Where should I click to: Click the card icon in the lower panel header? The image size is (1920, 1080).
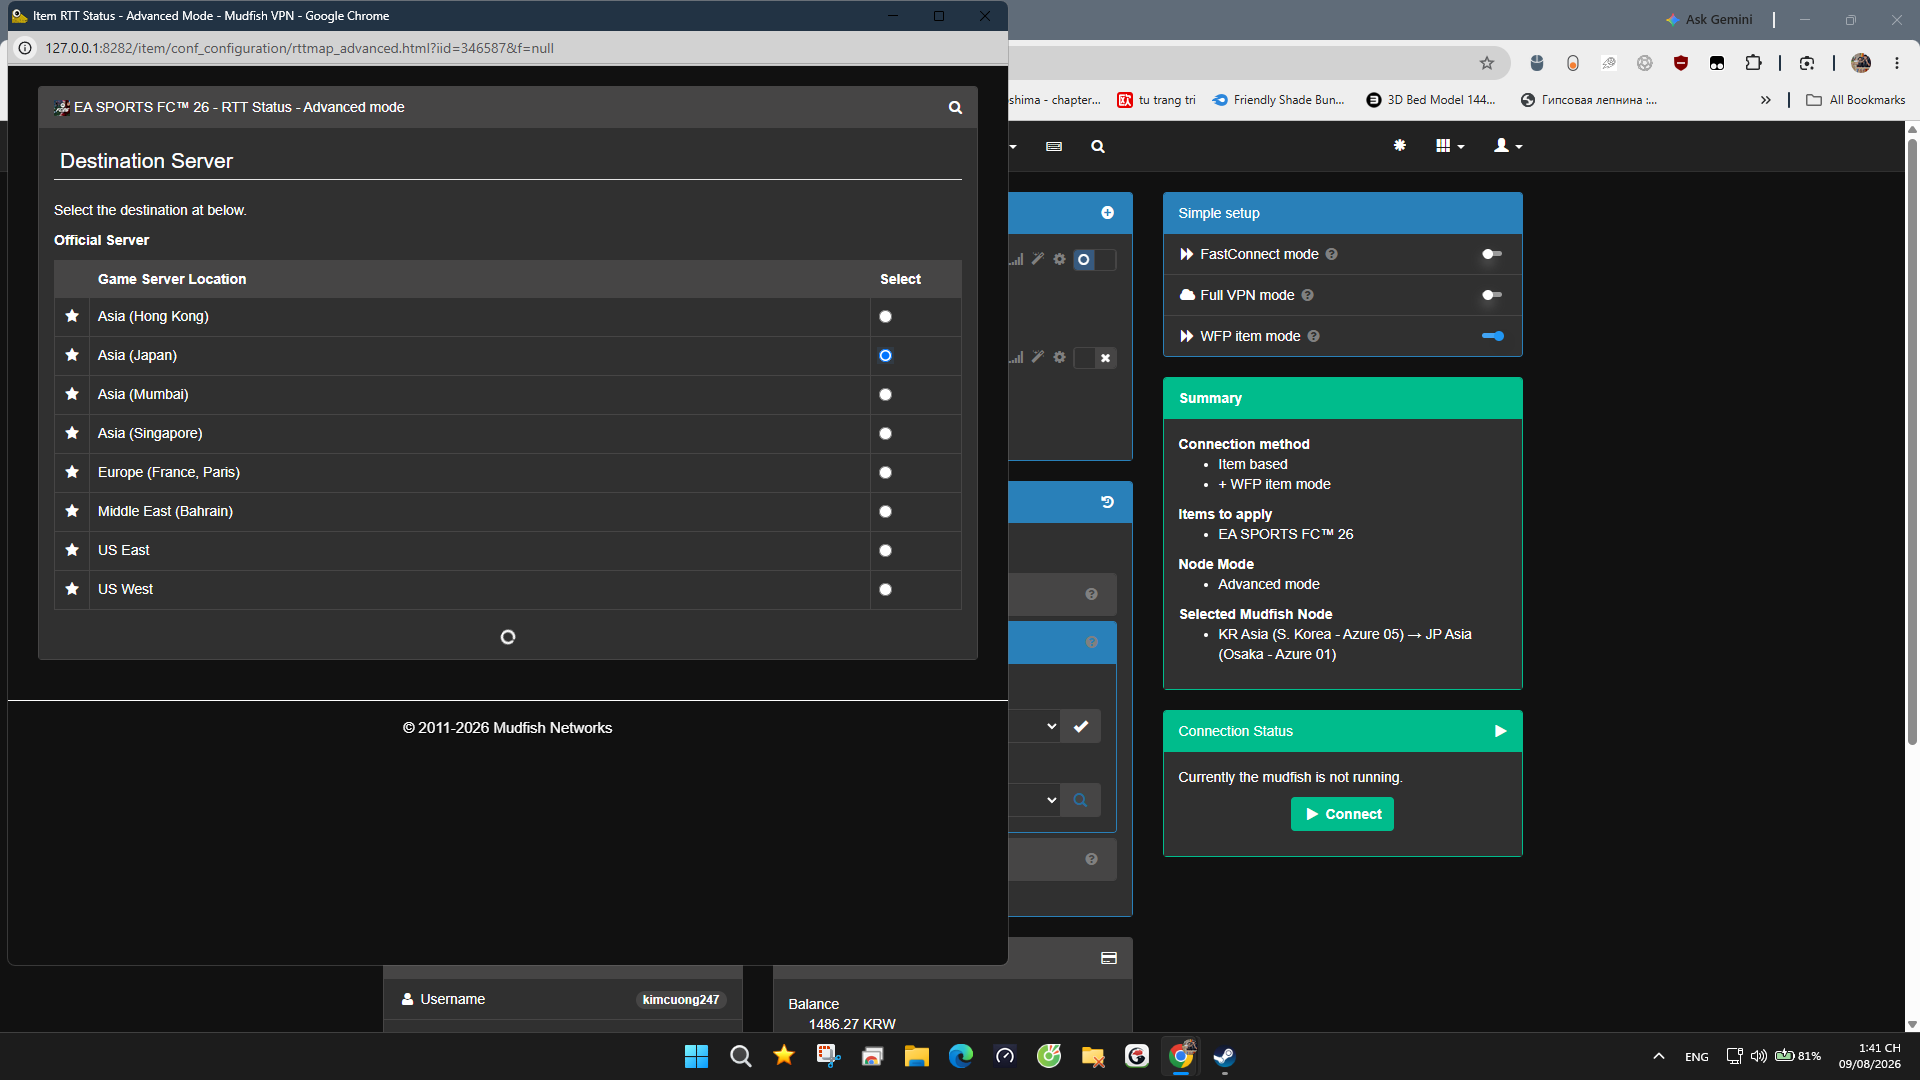(1109, 958)
